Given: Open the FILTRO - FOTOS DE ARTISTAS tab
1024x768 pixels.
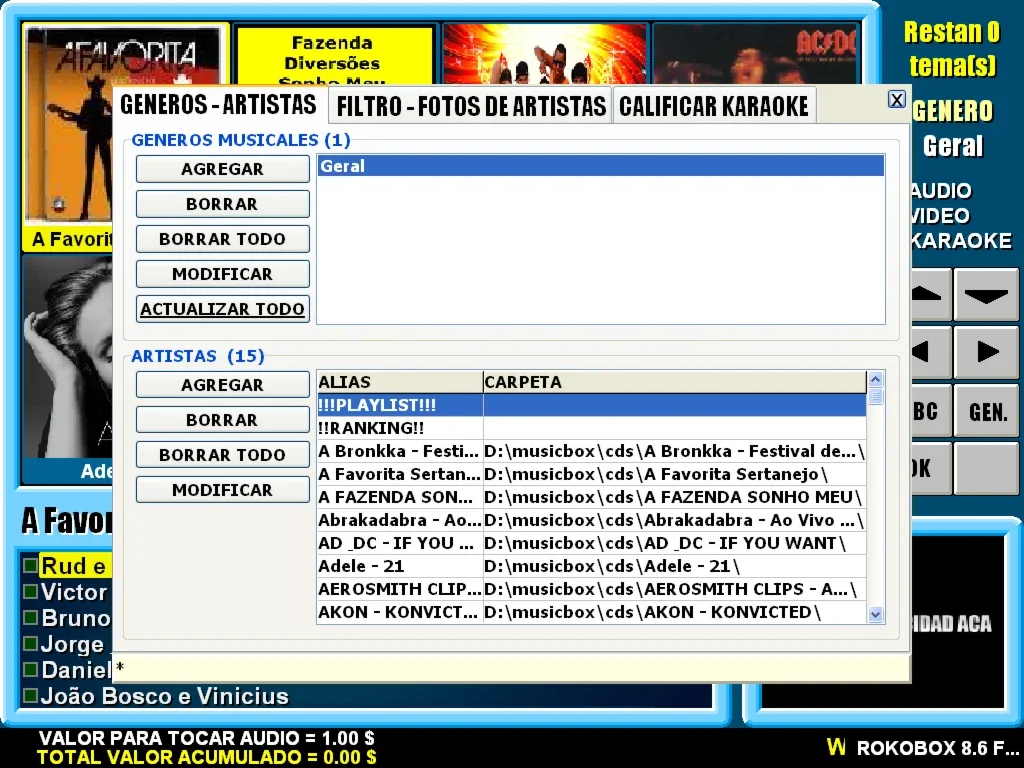Looking at the screenshot, I should coord(470,106).
